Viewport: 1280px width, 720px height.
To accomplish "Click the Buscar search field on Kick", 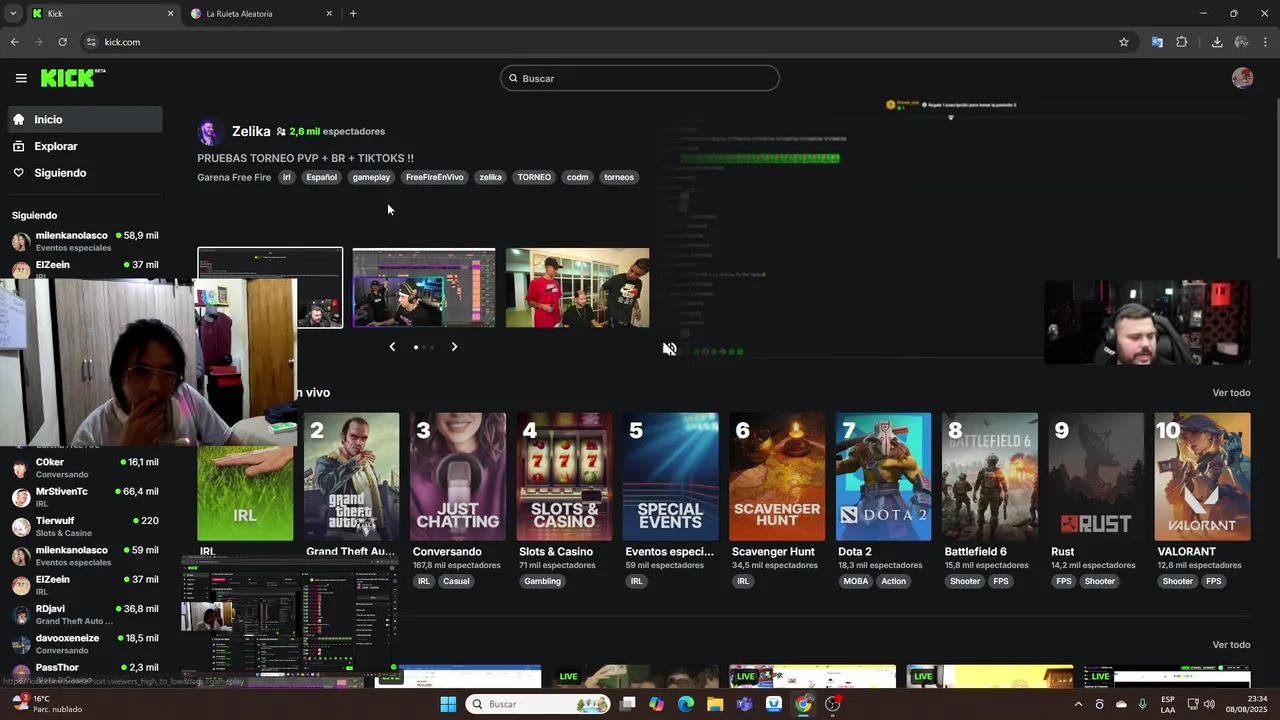I will (640, 78).
